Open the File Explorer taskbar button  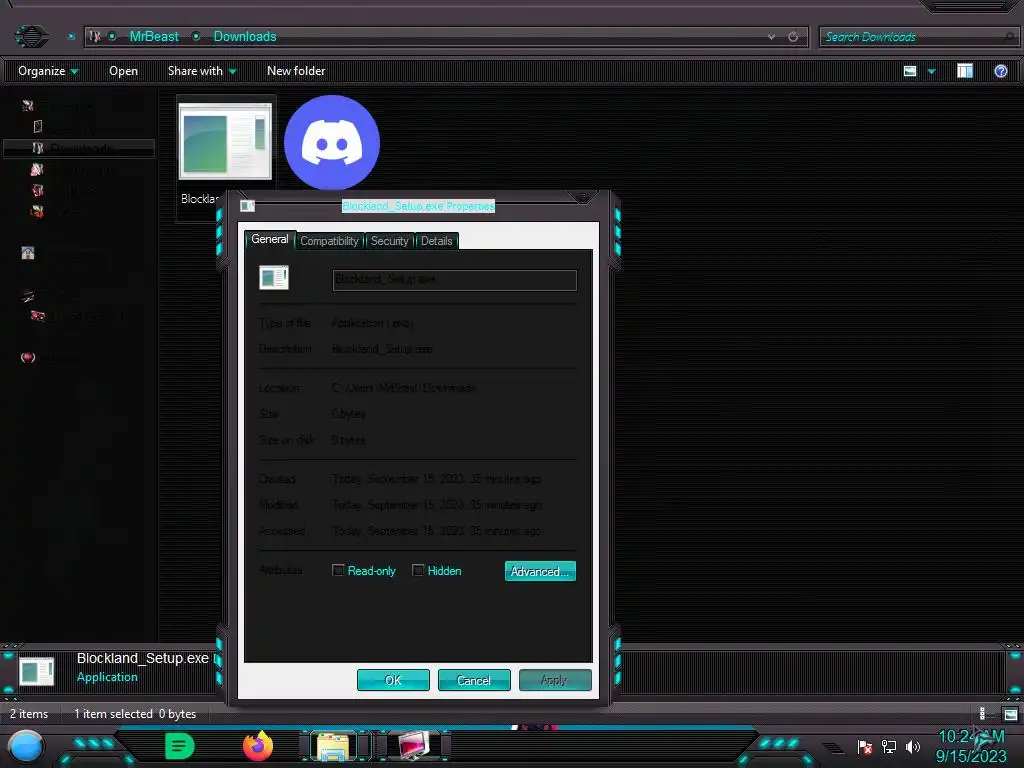click(332, 746)
